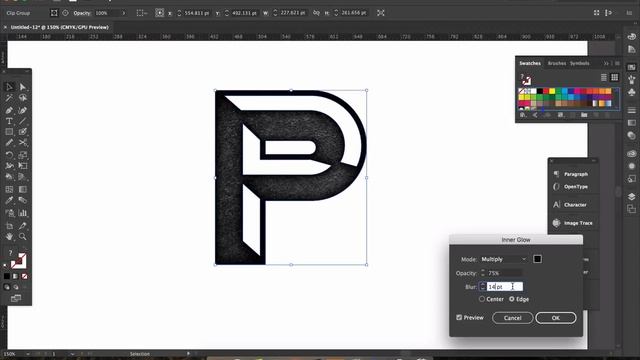
Task: Expand the Opacity dropdown arrow in control bar
Action: click(x=124, y=13)
